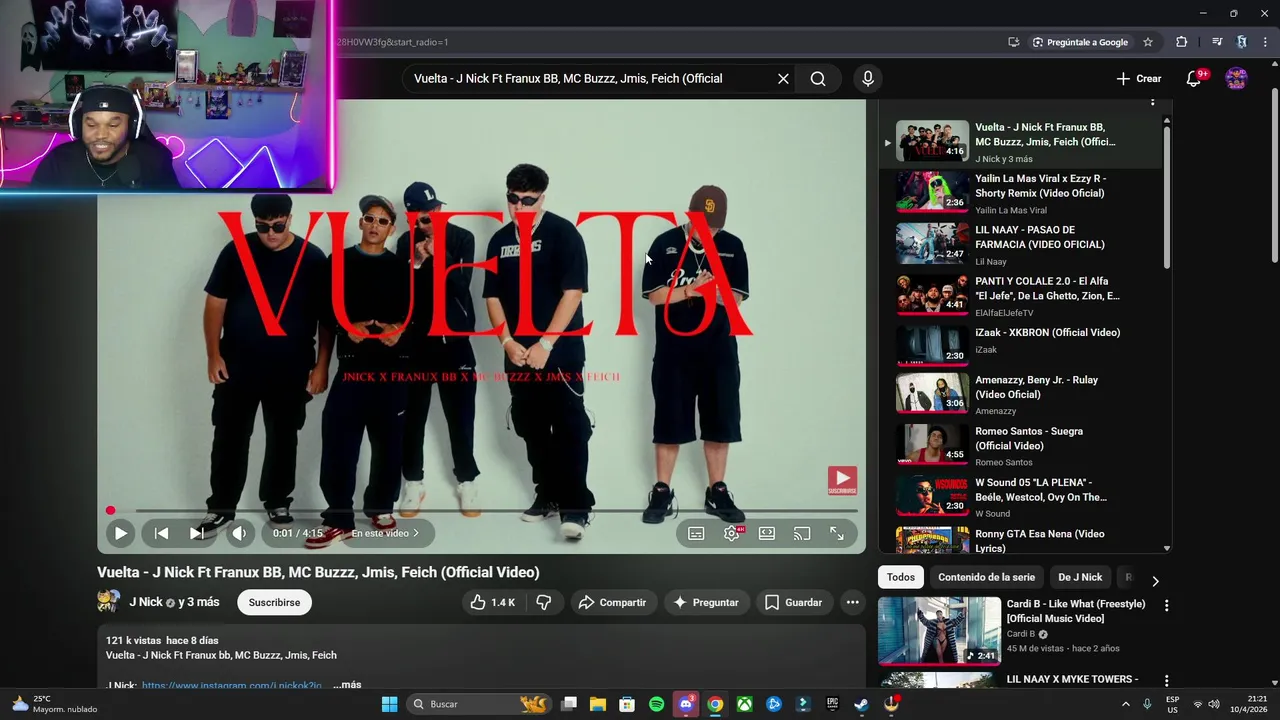1280x720 pixels.
Task: Open Discord from the taskbar
Action: (686, 704)
